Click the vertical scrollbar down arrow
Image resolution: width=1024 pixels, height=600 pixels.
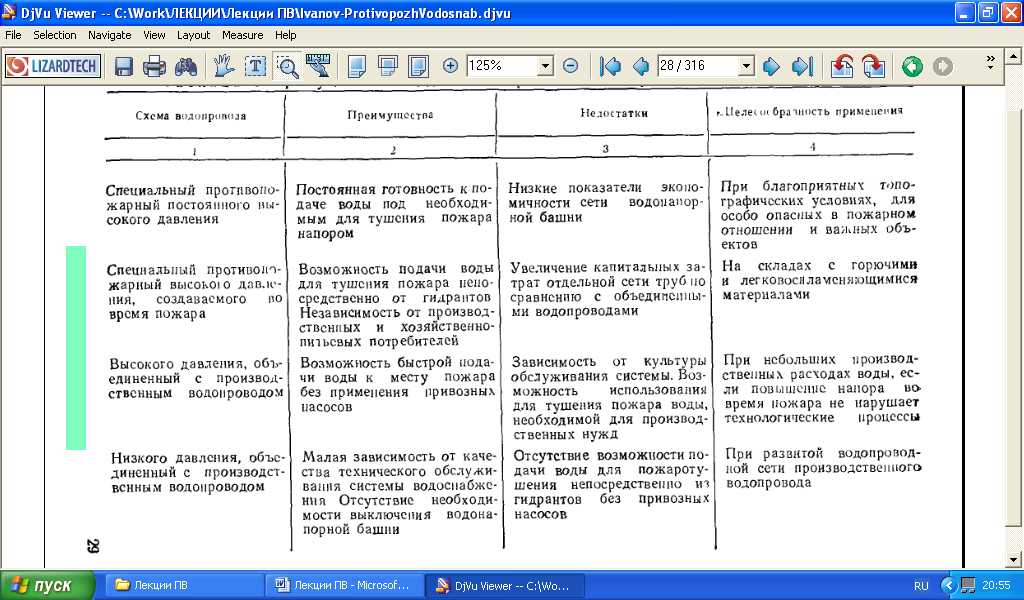tap(1013, 560)
